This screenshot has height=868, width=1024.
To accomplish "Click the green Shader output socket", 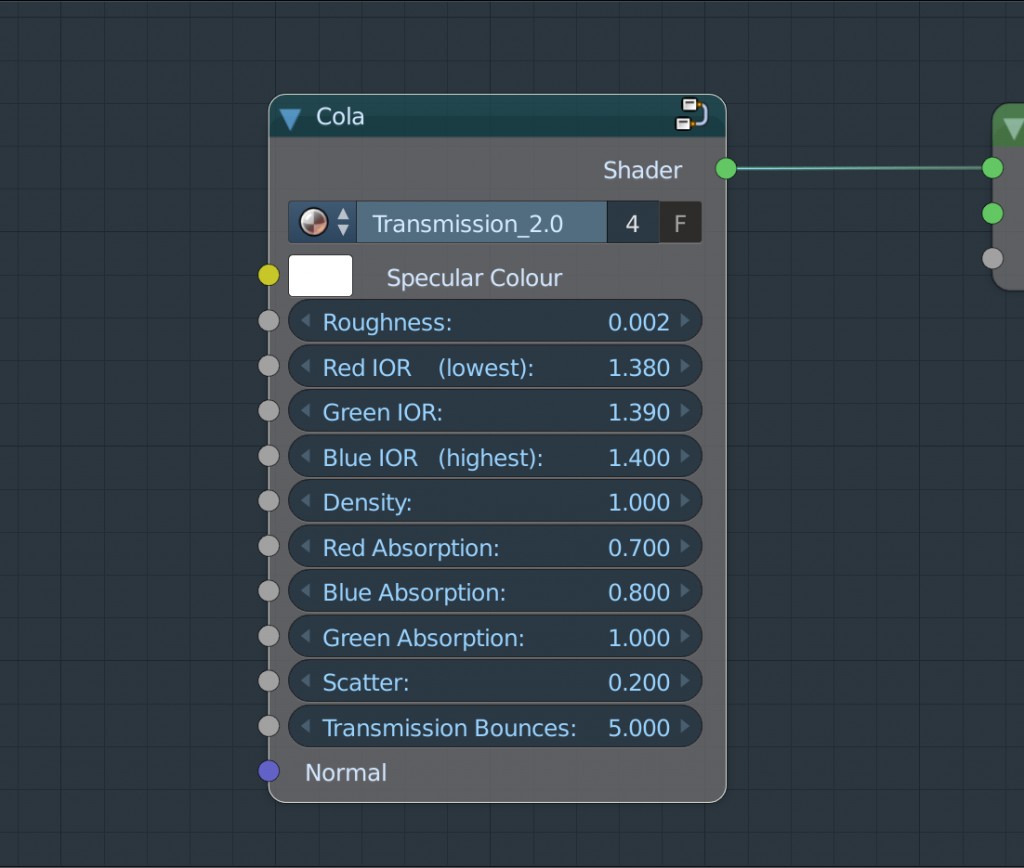I will [724, 169].
